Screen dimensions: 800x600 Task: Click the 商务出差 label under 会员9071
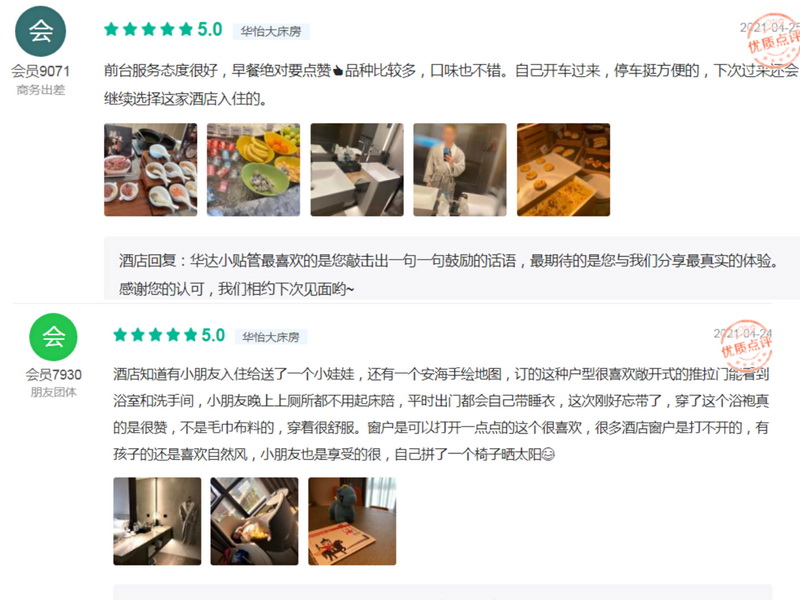pos(41,90)
